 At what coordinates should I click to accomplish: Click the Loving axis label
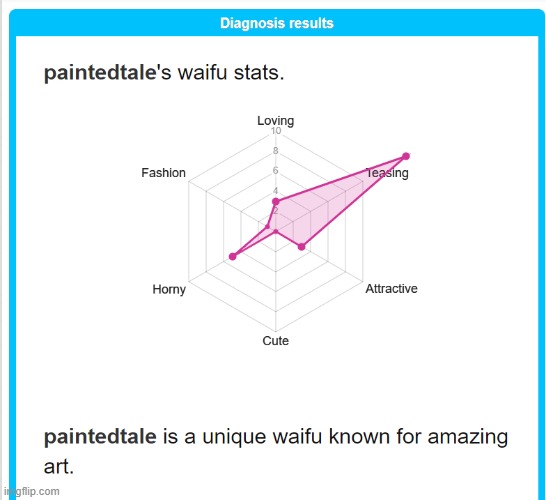[276, 121]
